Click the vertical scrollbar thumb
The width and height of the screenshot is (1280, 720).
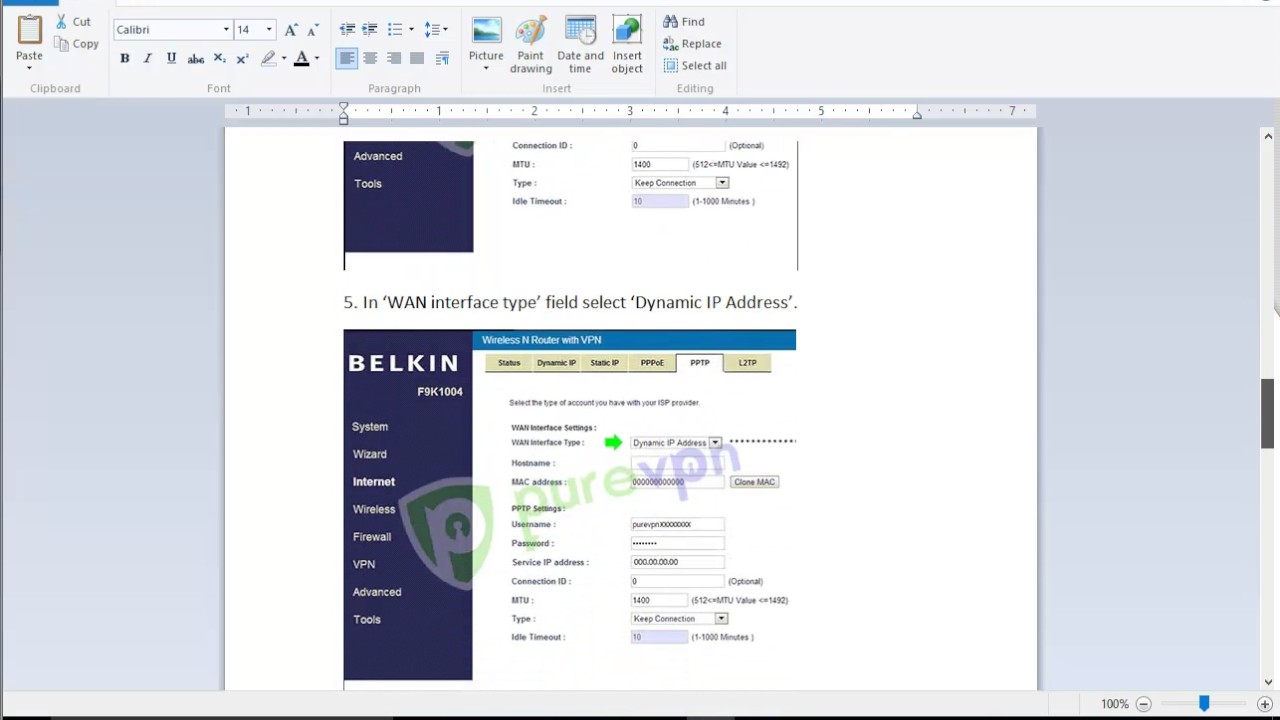pyautogui.click(x=1268, y=414)
